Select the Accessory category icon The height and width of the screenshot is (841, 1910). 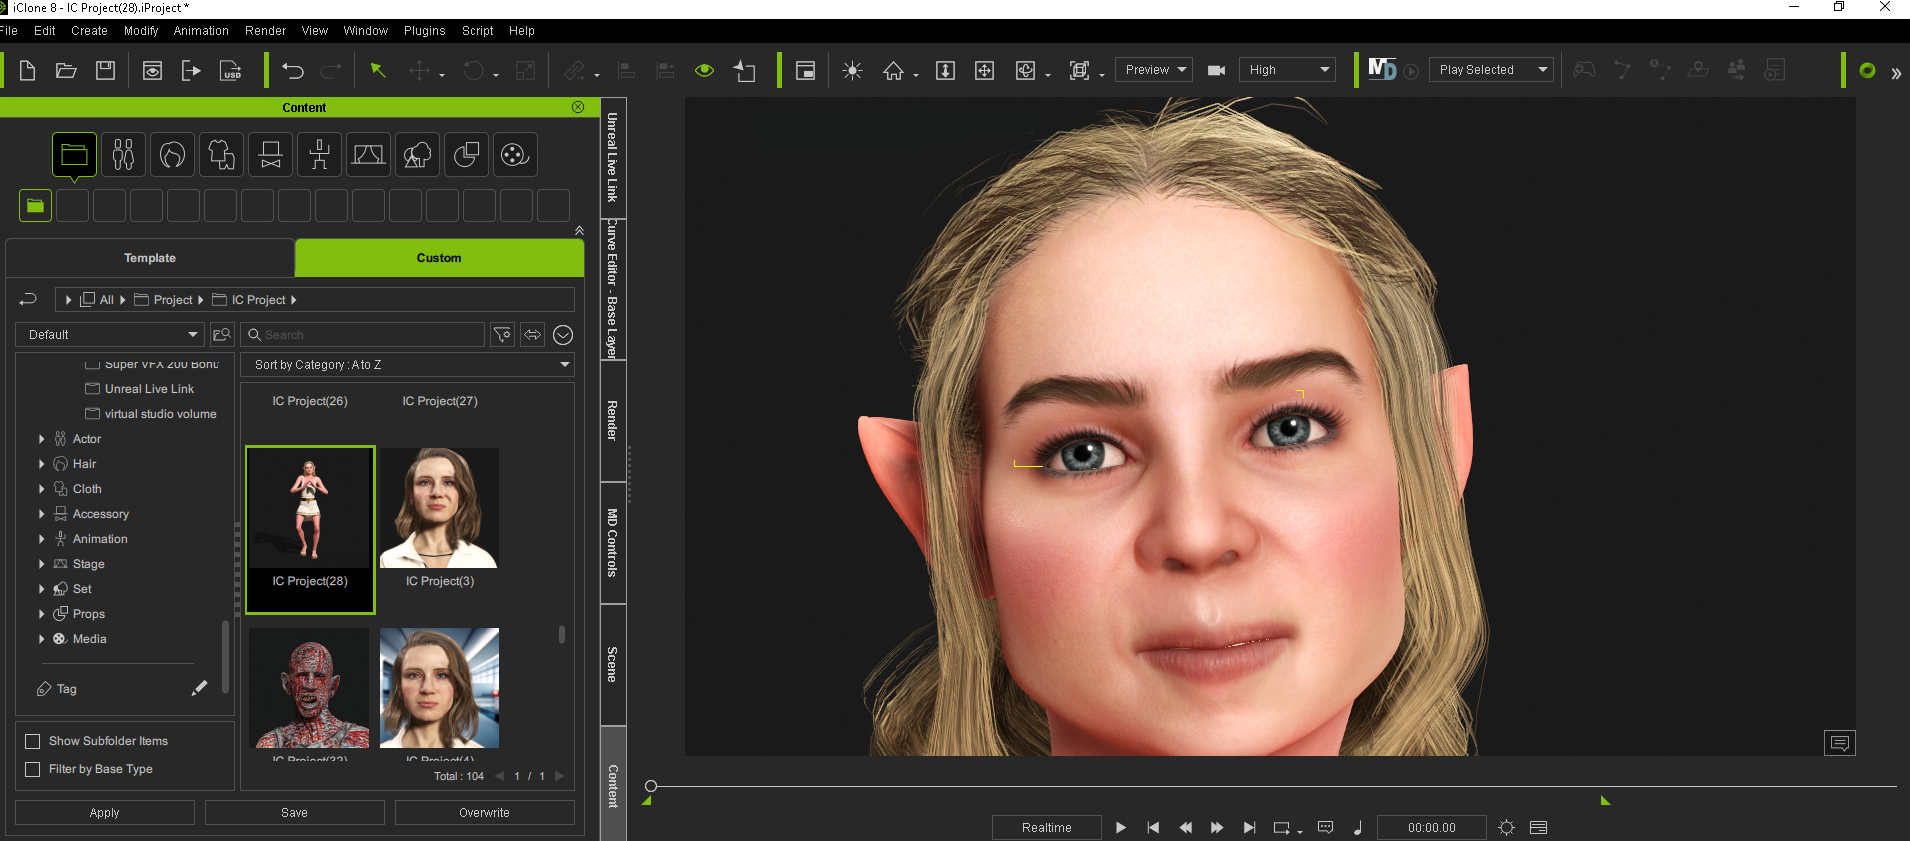(270, 155)
